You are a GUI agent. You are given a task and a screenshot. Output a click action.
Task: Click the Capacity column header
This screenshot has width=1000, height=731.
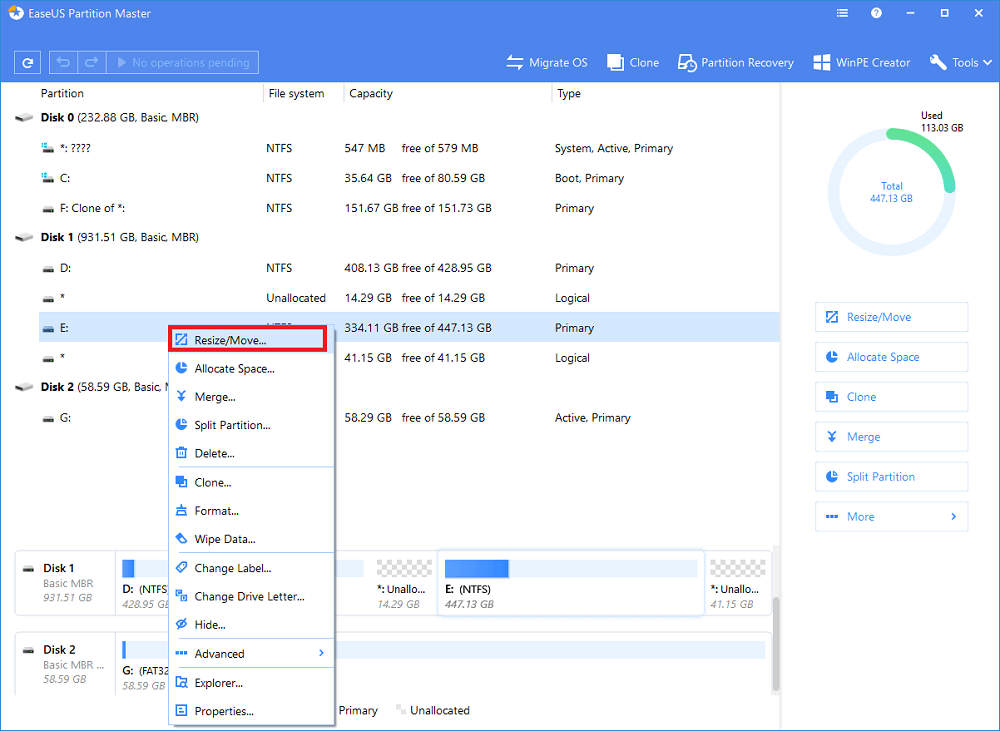point(371,93)
